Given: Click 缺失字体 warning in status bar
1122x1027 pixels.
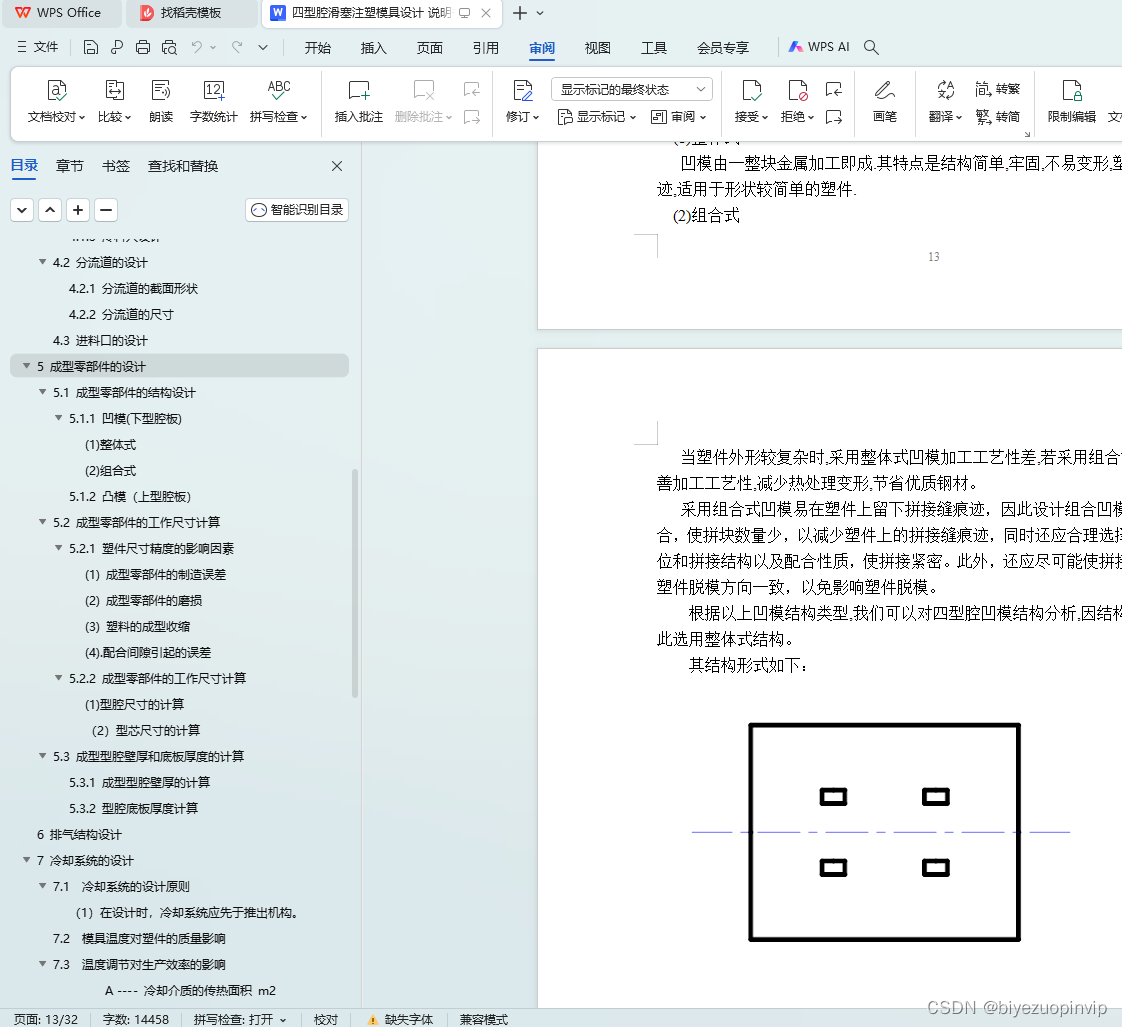Looking at the screenshot, I should [x=400, y=1019].
